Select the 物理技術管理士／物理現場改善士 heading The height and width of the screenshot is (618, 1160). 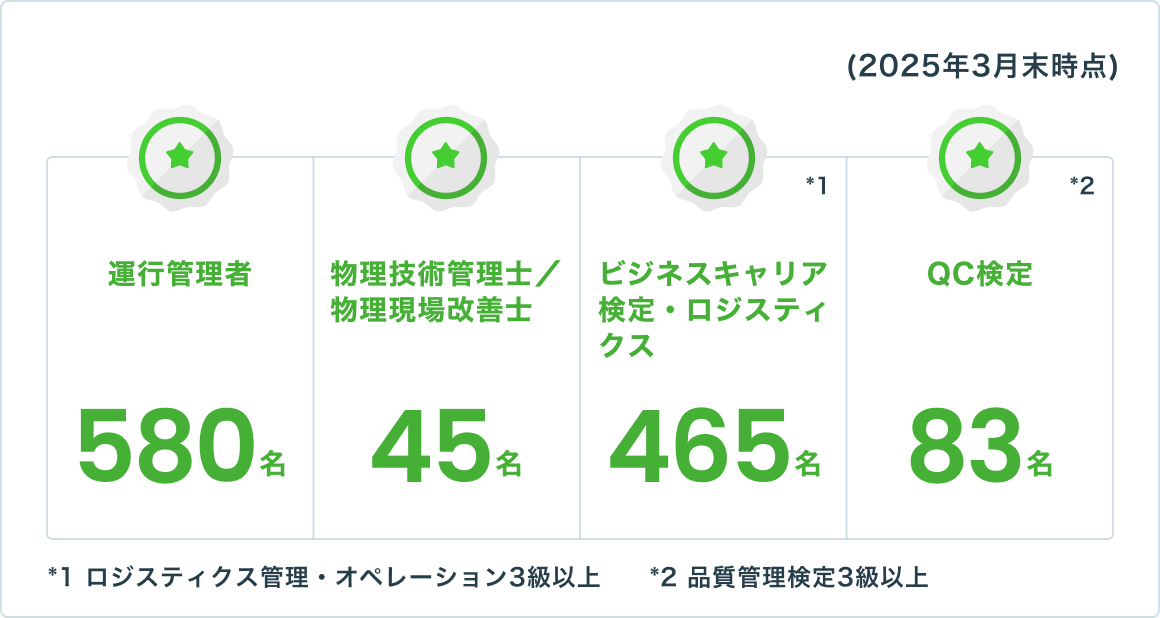446,292
